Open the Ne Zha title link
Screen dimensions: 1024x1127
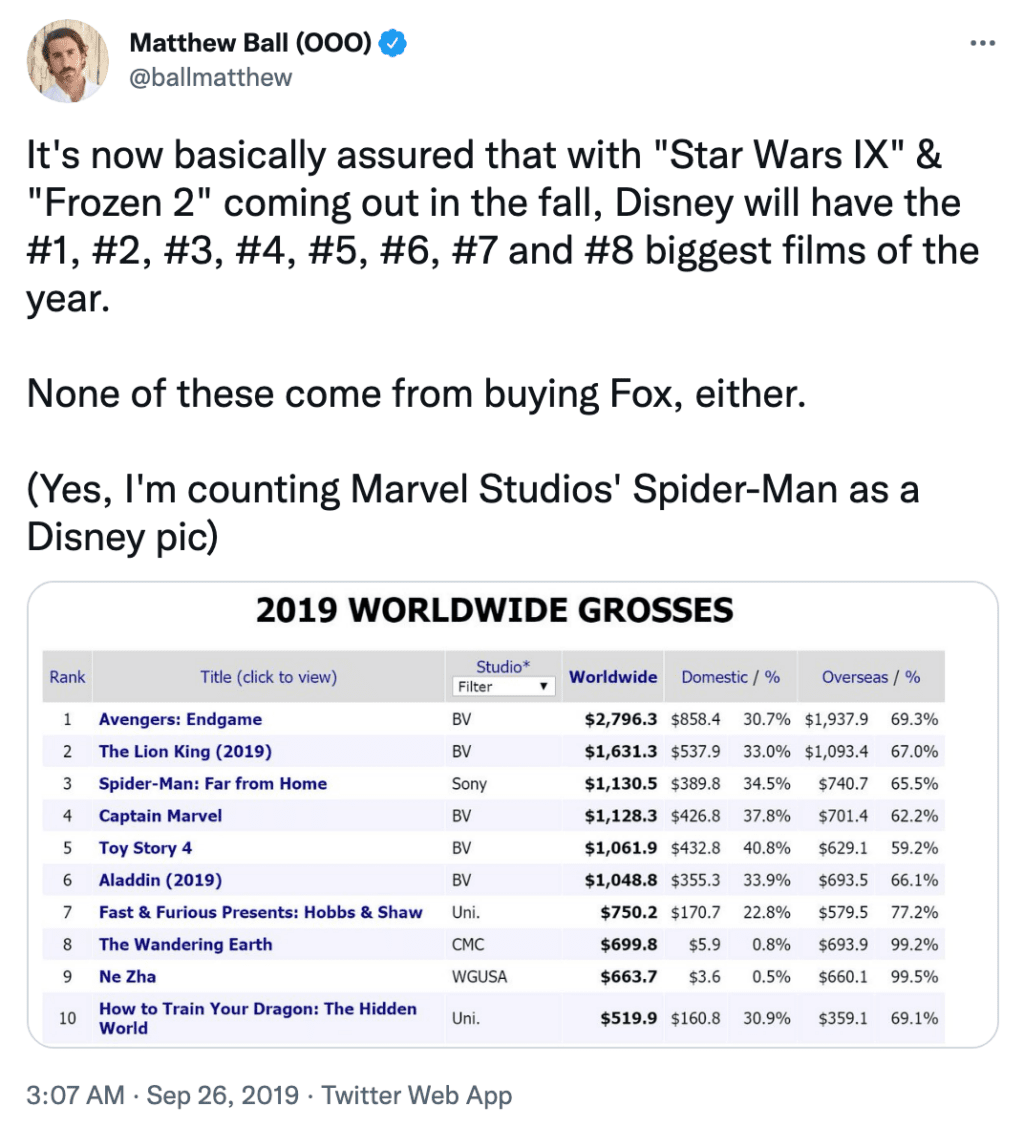(x=127, y=976)
